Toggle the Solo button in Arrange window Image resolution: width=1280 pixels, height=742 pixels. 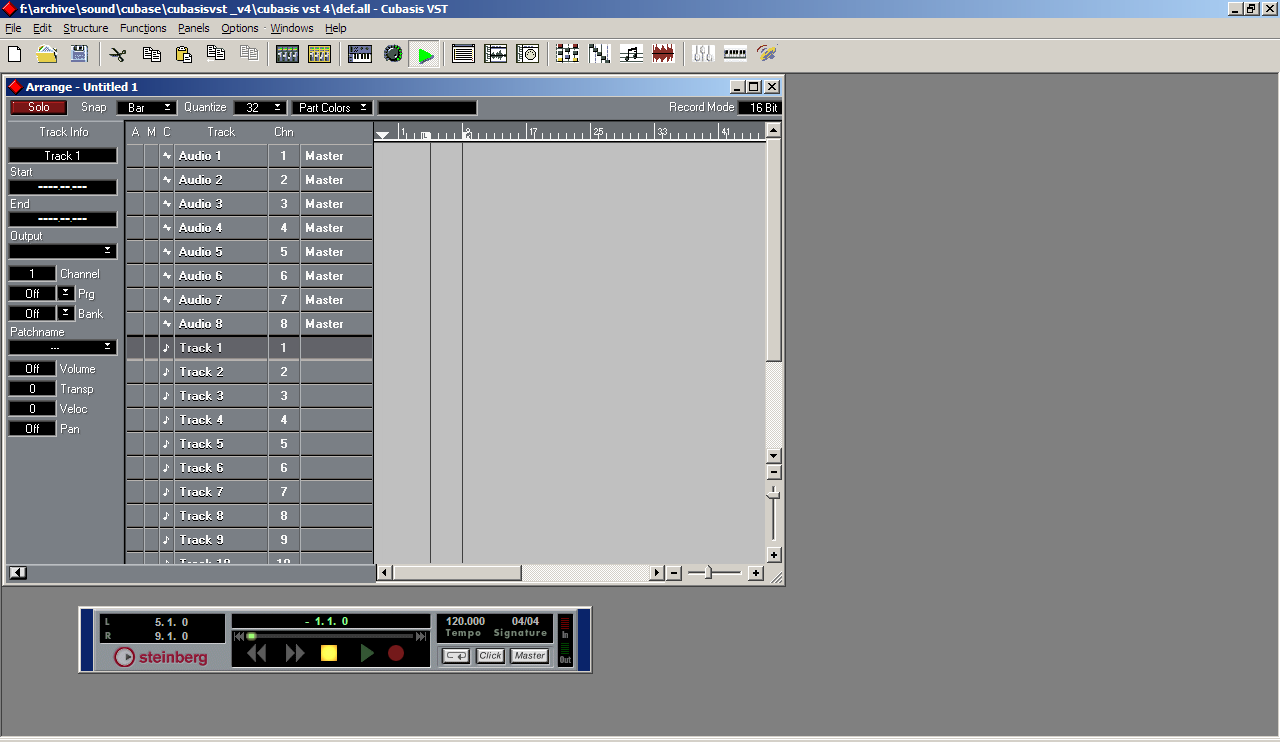[38, 107]
